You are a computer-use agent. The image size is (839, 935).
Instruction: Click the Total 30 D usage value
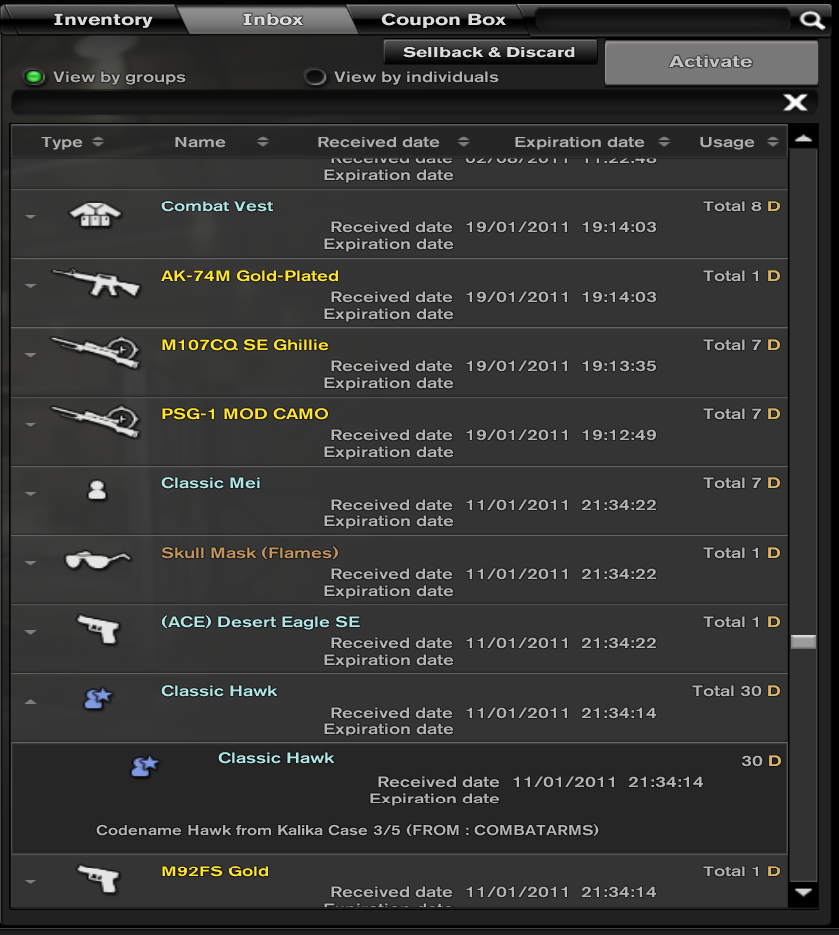pyautogui.click(x=736, y=691)
